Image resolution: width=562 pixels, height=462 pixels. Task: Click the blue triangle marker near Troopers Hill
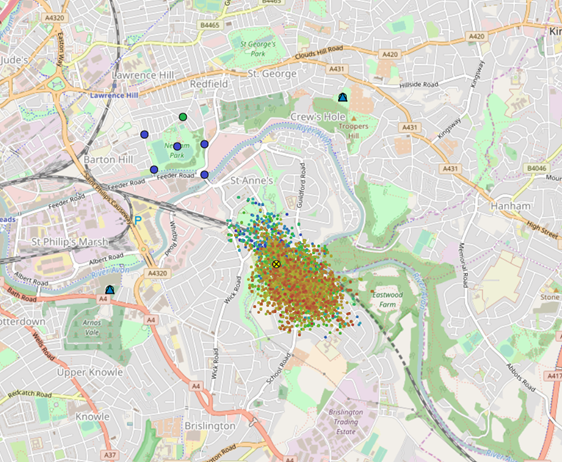coord(343,97)
